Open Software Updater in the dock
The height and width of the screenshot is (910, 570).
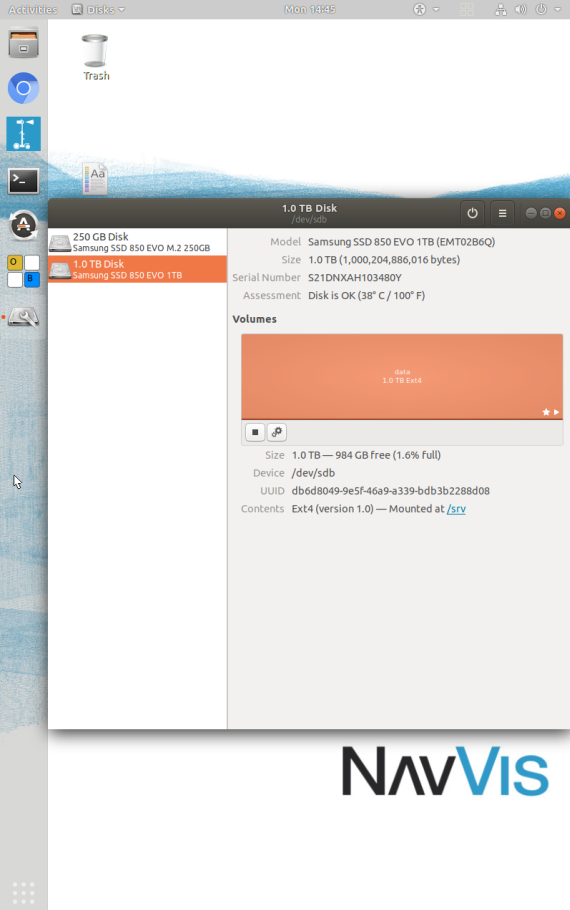point(23,225)
